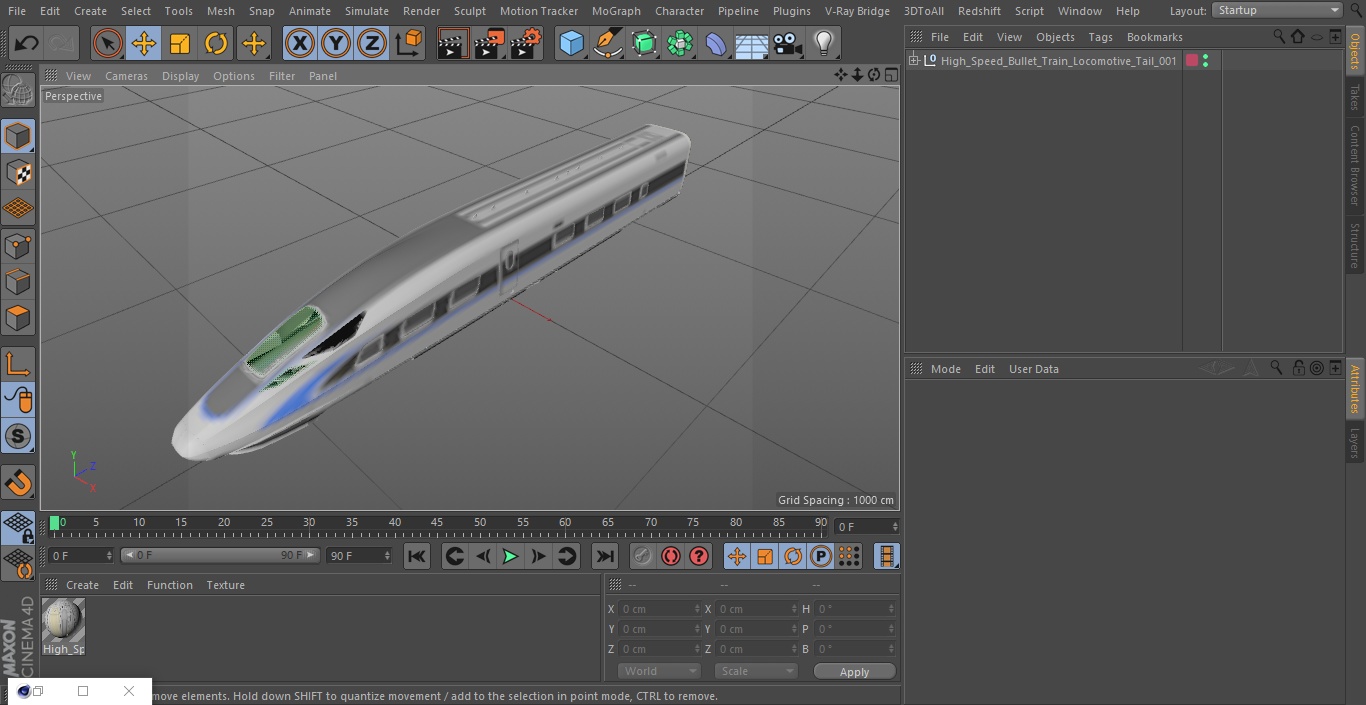
Task: Add a deformer object icon
Action: pos(716,43)
